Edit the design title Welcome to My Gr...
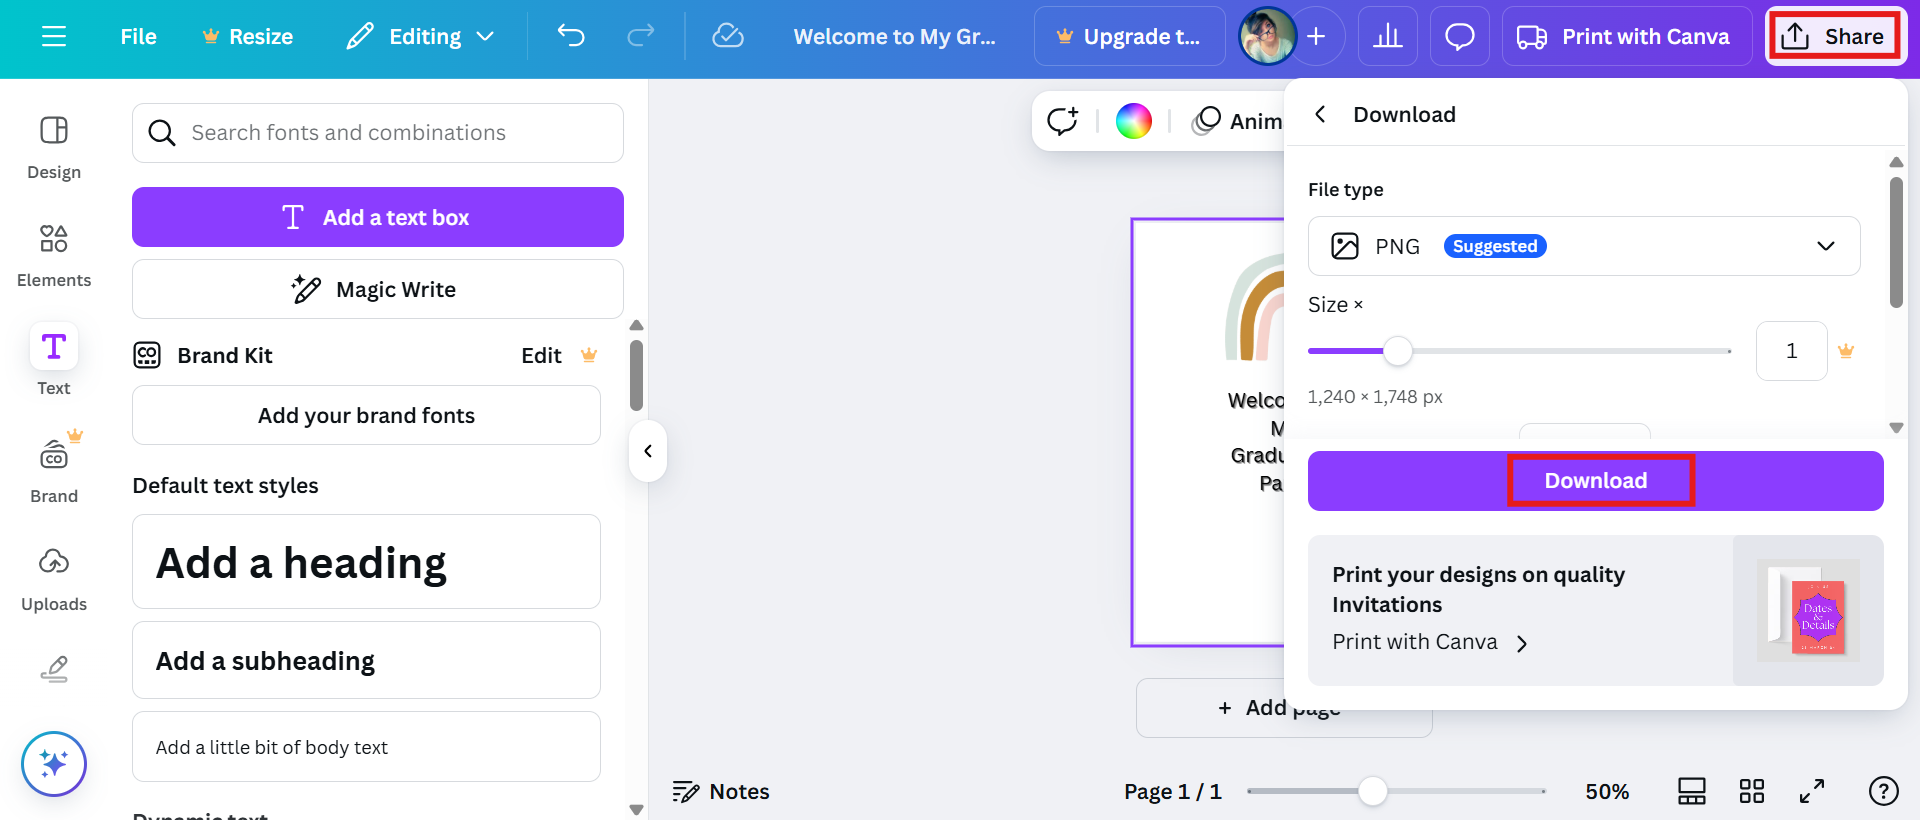The height and width of the screenshot is (820, 1920). (894, 37)
